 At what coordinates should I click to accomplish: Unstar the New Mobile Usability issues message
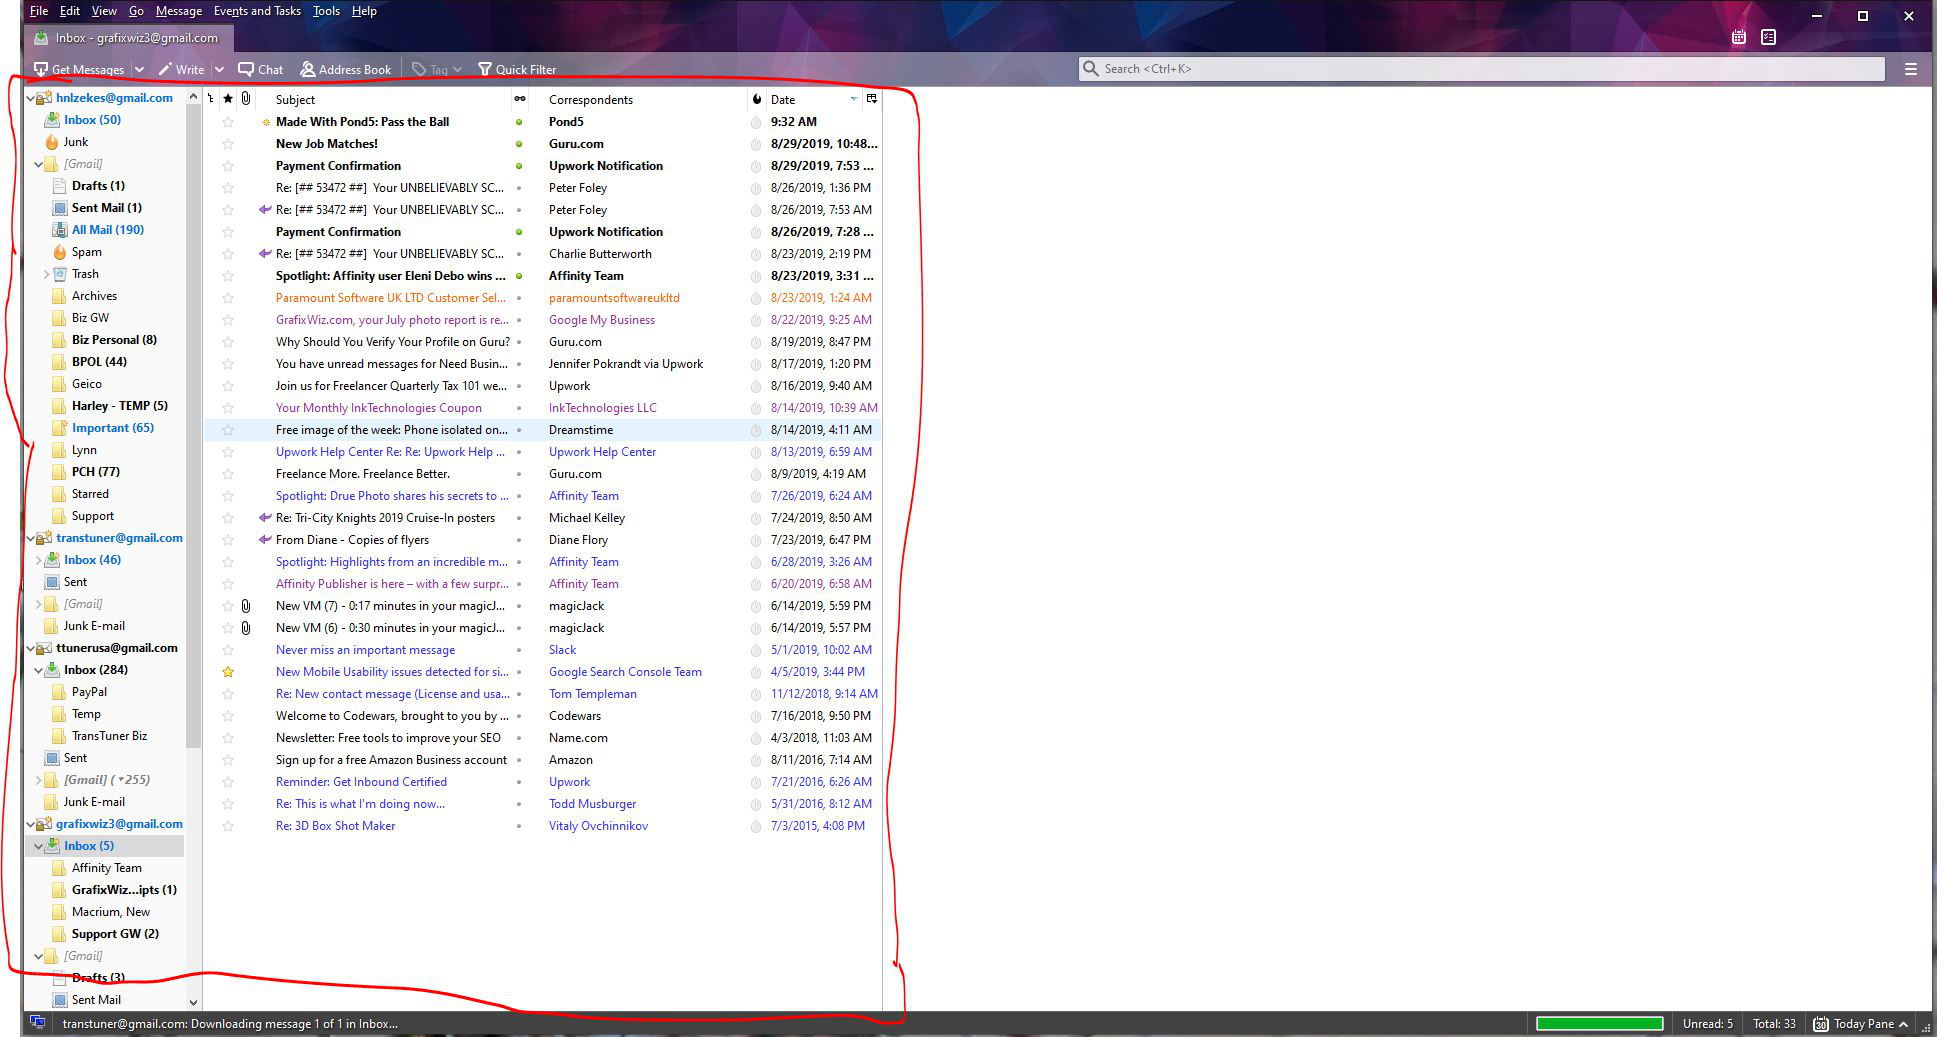click(x=228, y=672)
